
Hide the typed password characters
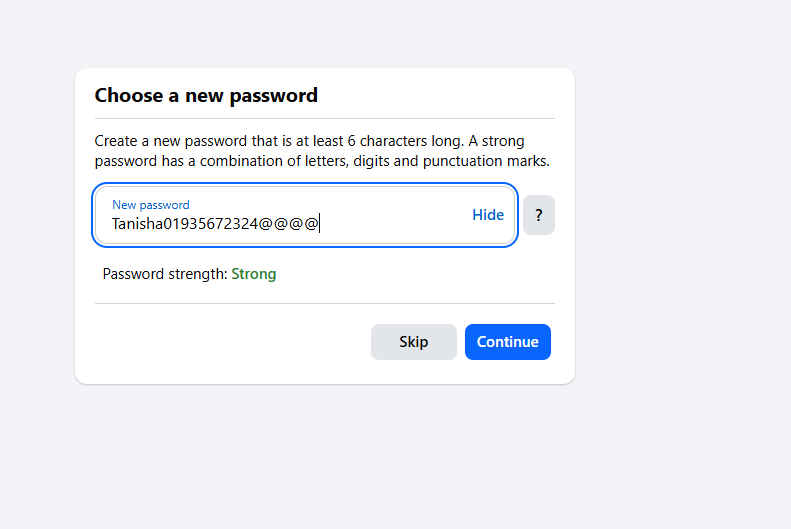point(488,215)
